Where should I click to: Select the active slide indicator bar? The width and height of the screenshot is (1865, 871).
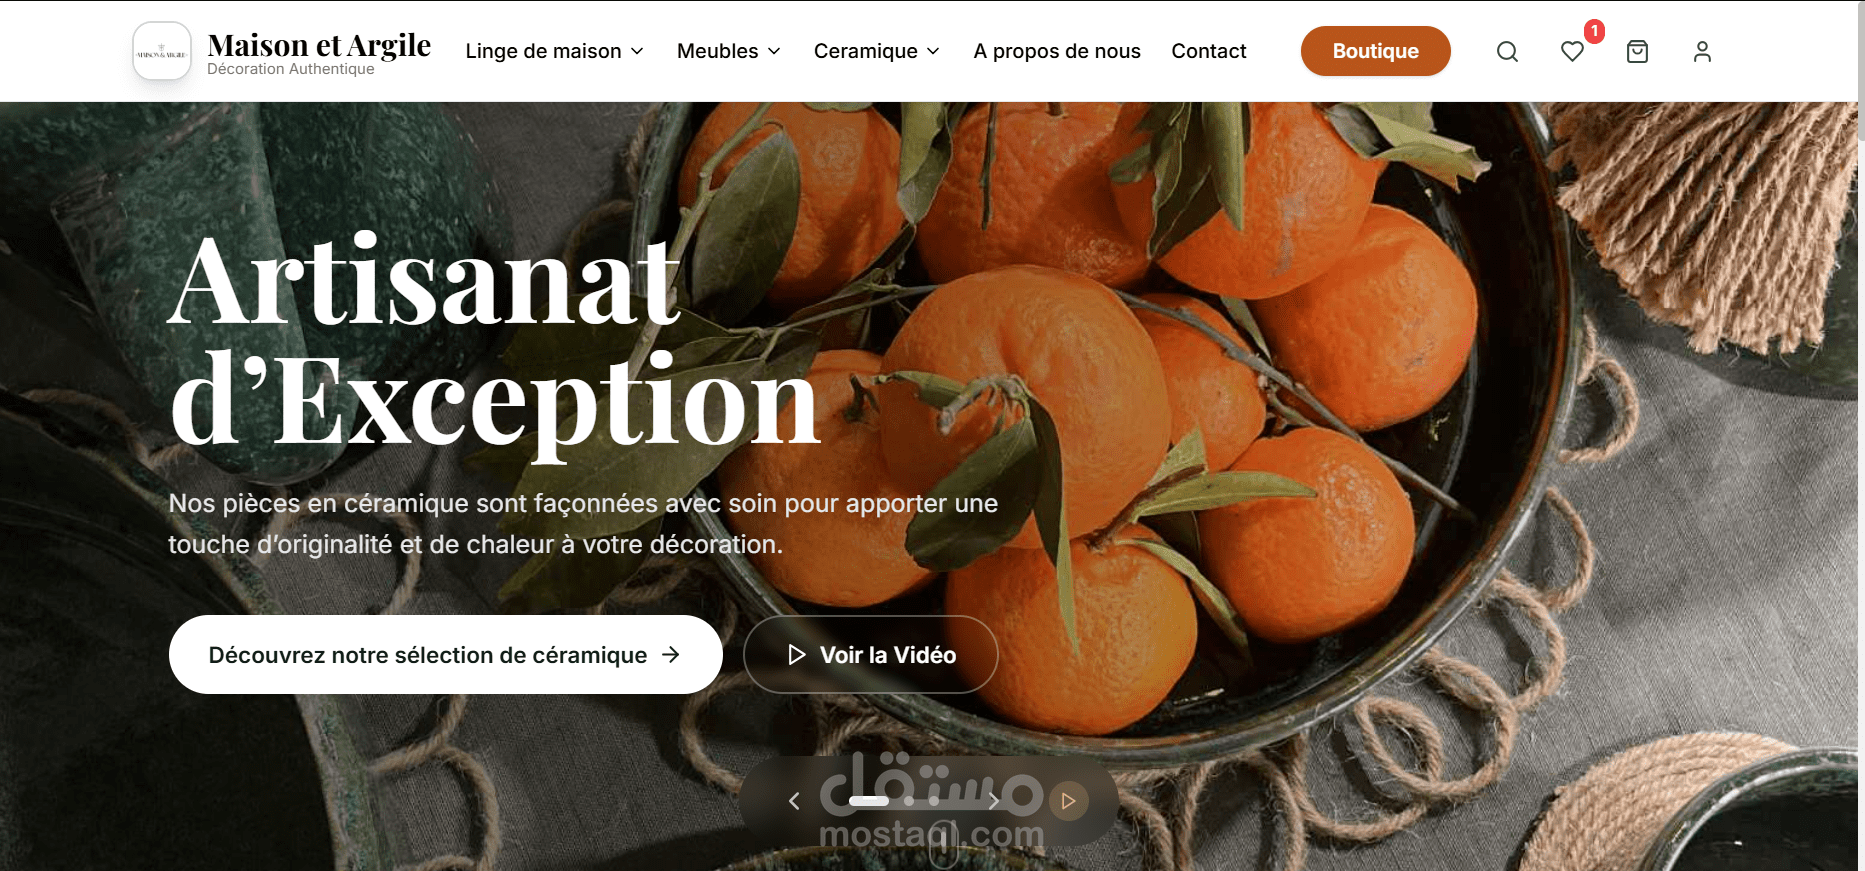[x=869, y=801]
